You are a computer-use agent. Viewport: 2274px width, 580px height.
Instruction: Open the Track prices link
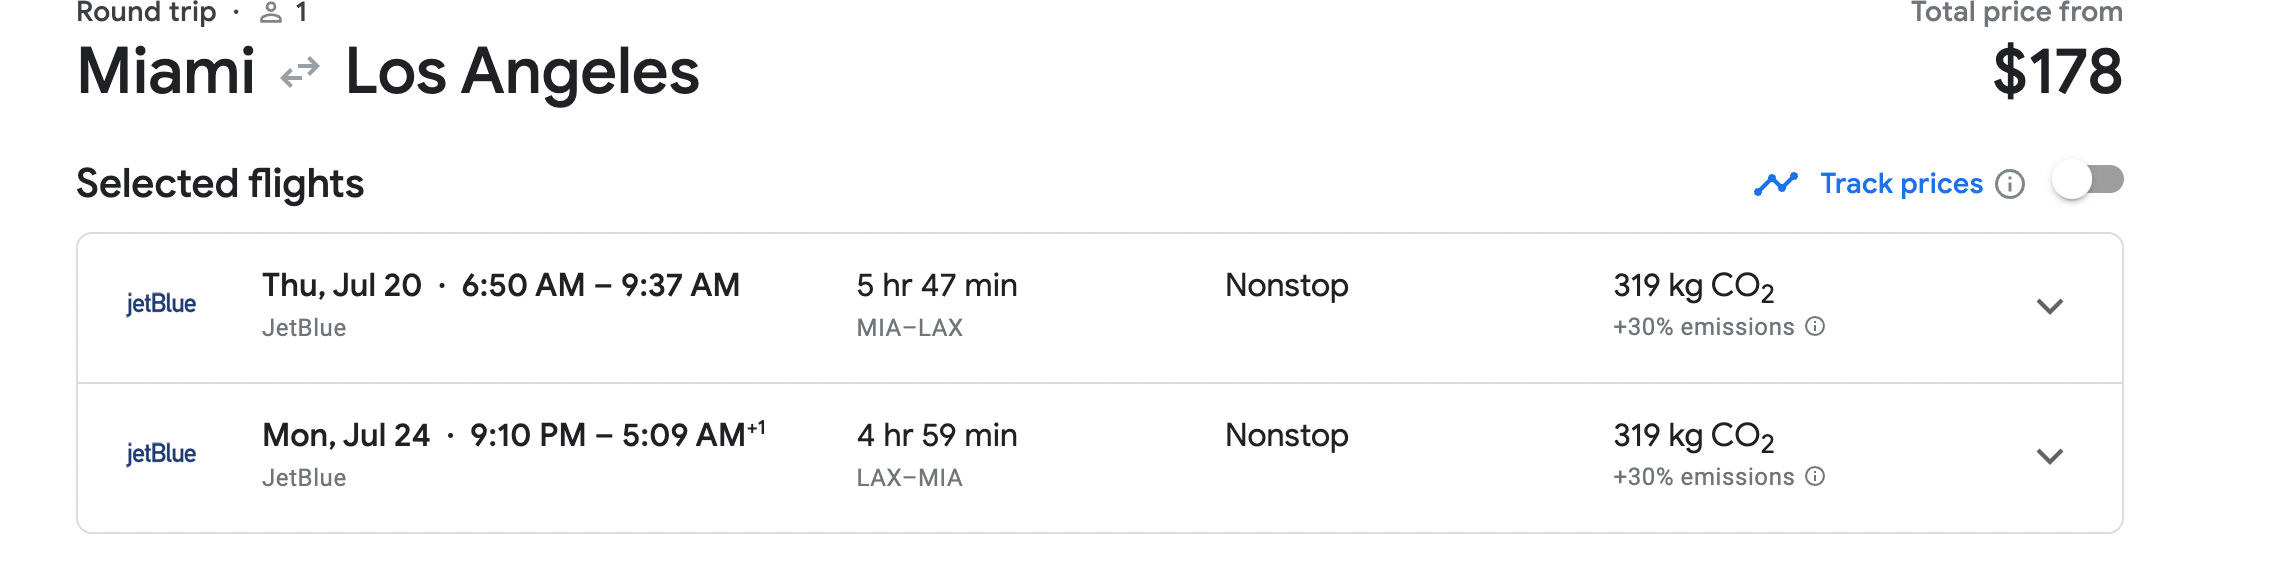coord(1901,184)
